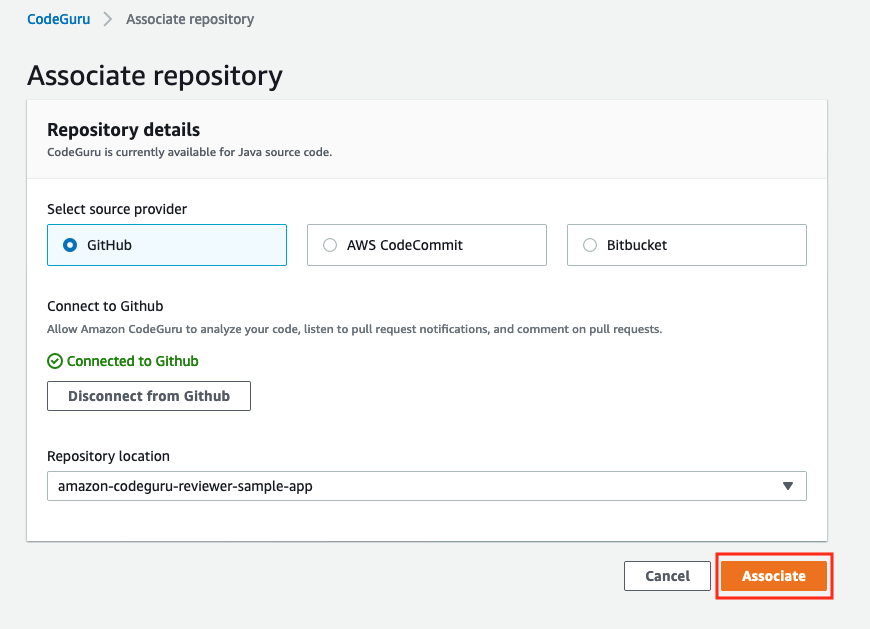Click the Repository location dropdown arrow

click(787, 486)
